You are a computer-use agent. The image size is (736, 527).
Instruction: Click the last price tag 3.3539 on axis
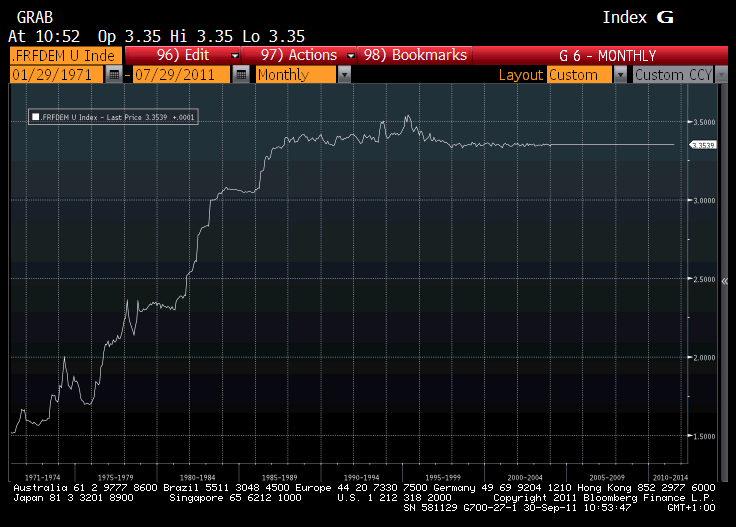pyautogui.click(x=703, y=145)
